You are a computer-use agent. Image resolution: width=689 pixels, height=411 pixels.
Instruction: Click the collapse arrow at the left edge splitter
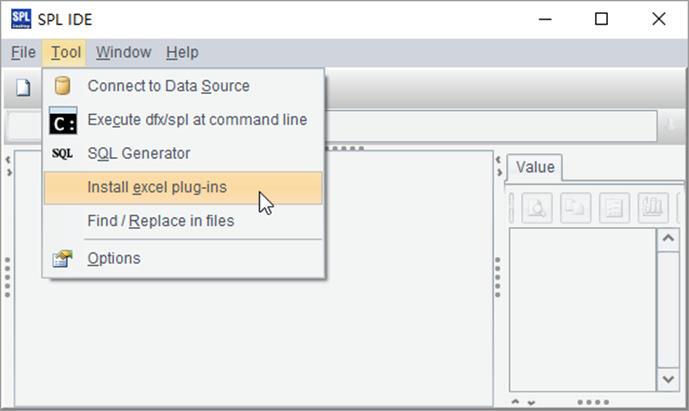[8, 160]
